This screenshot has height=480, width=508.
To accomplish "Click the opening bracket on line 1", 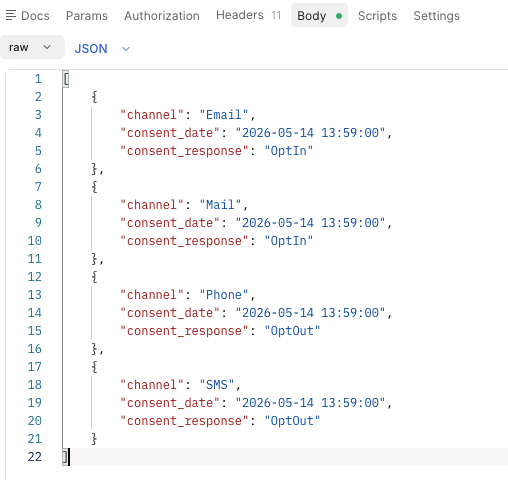I will pyautogui.click(x=66, y=79).
